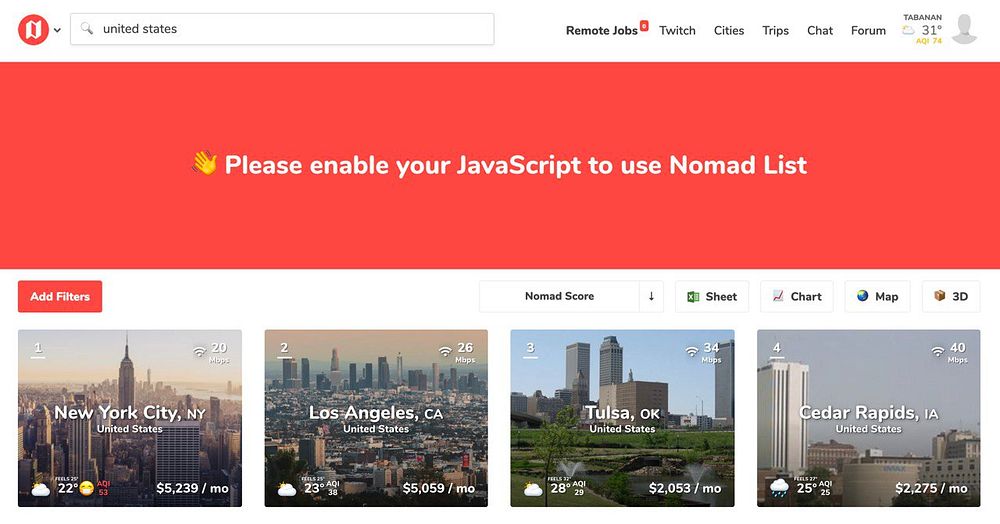Click the 34 Mbps speed on Tulsa card

click(711, 352)
